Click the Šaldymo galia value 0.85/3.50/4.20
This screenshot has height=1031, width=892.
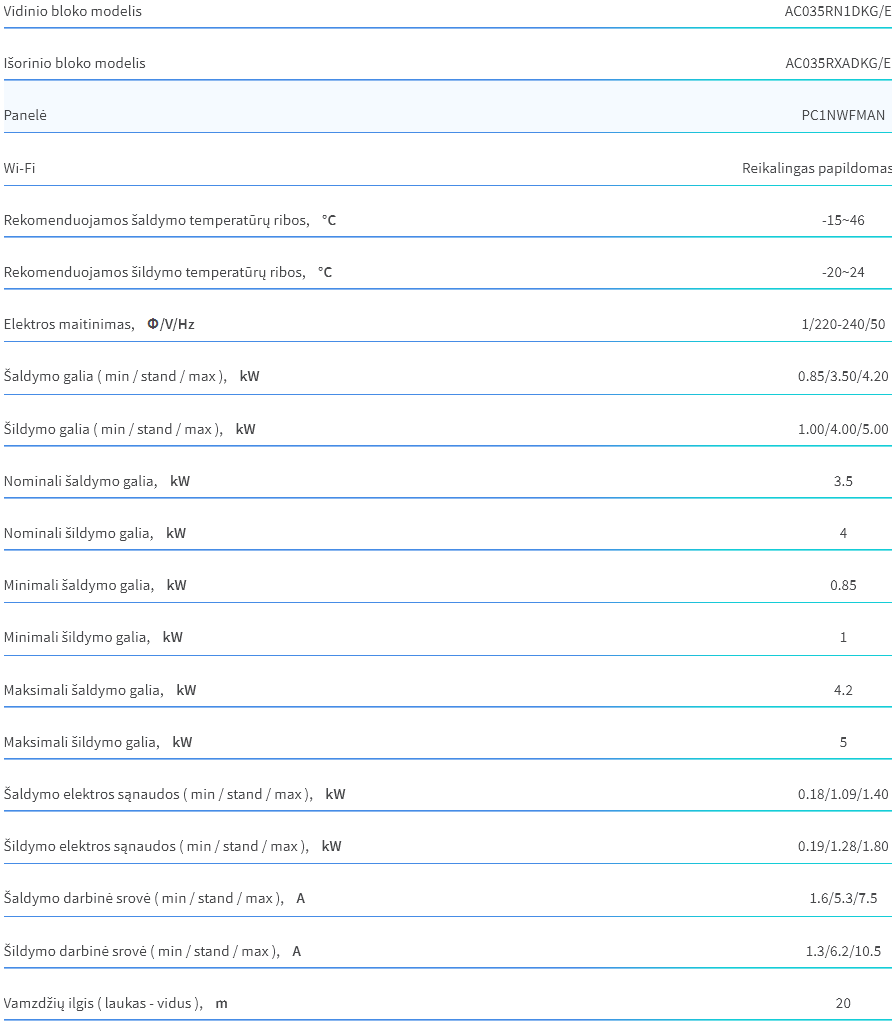[x=843, y=376]
